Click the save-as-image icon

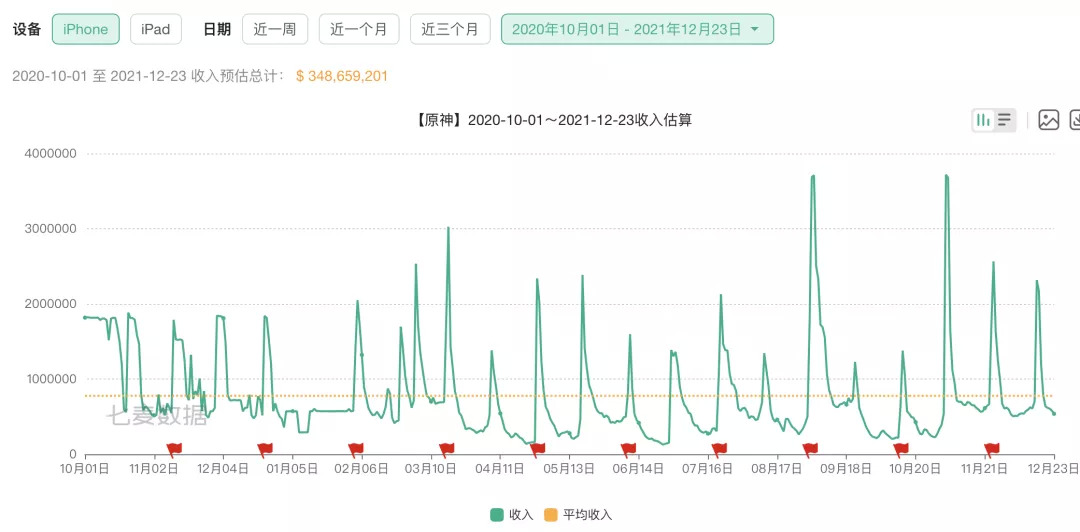click(x=1048, y=120)
